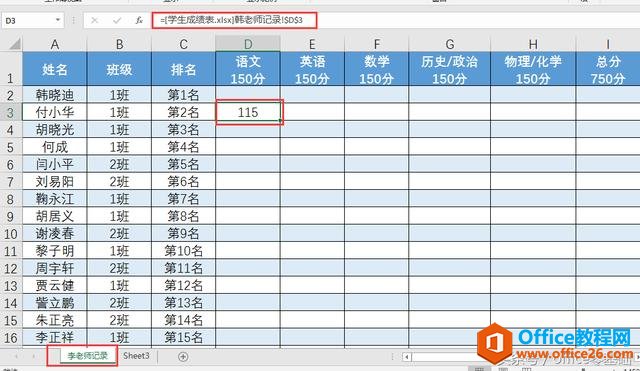Screen dimensions: 640x371
Task: Click the name cell 刘易阳
Action: tap(55, 182)
